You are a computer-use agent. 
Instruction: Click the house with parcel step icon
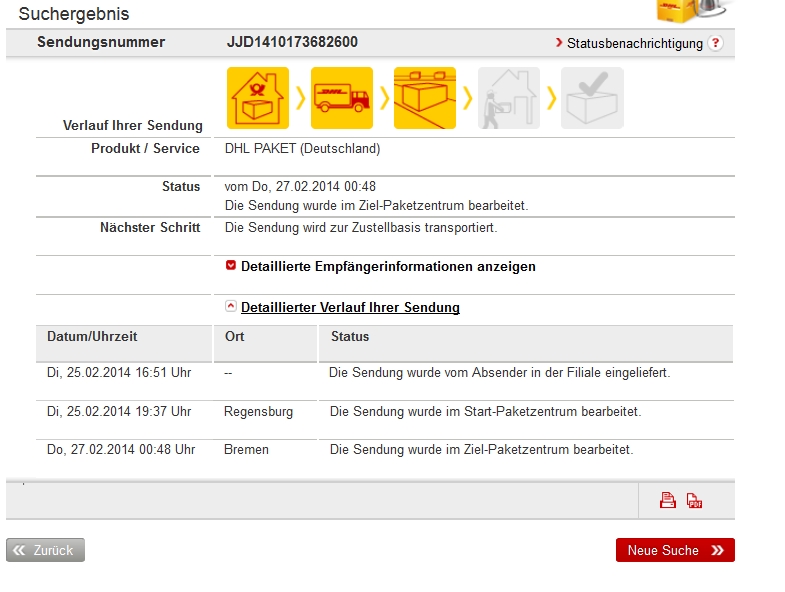pos(258,98)
